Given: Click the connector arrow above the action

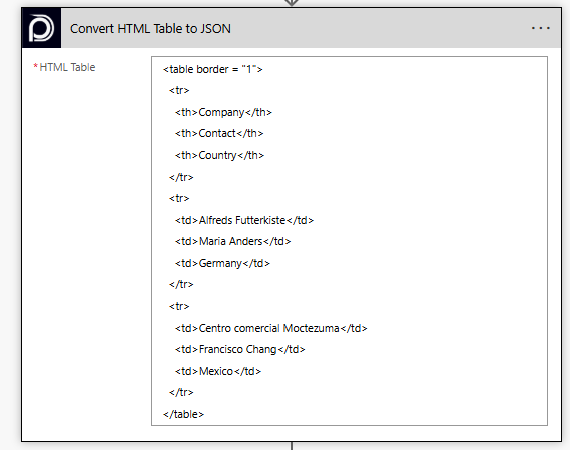Looking at the screenshot, I should click(x=292, y=3).
